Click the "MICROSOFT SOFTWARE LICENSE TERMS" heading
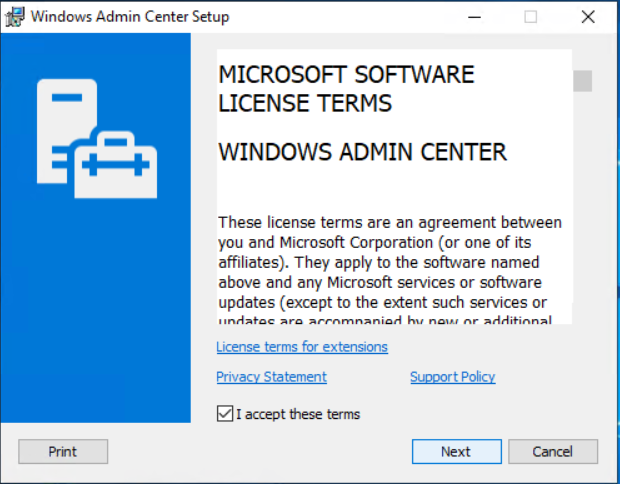The height and width of the screenshot is (484, 620). [x=346, y=89]
